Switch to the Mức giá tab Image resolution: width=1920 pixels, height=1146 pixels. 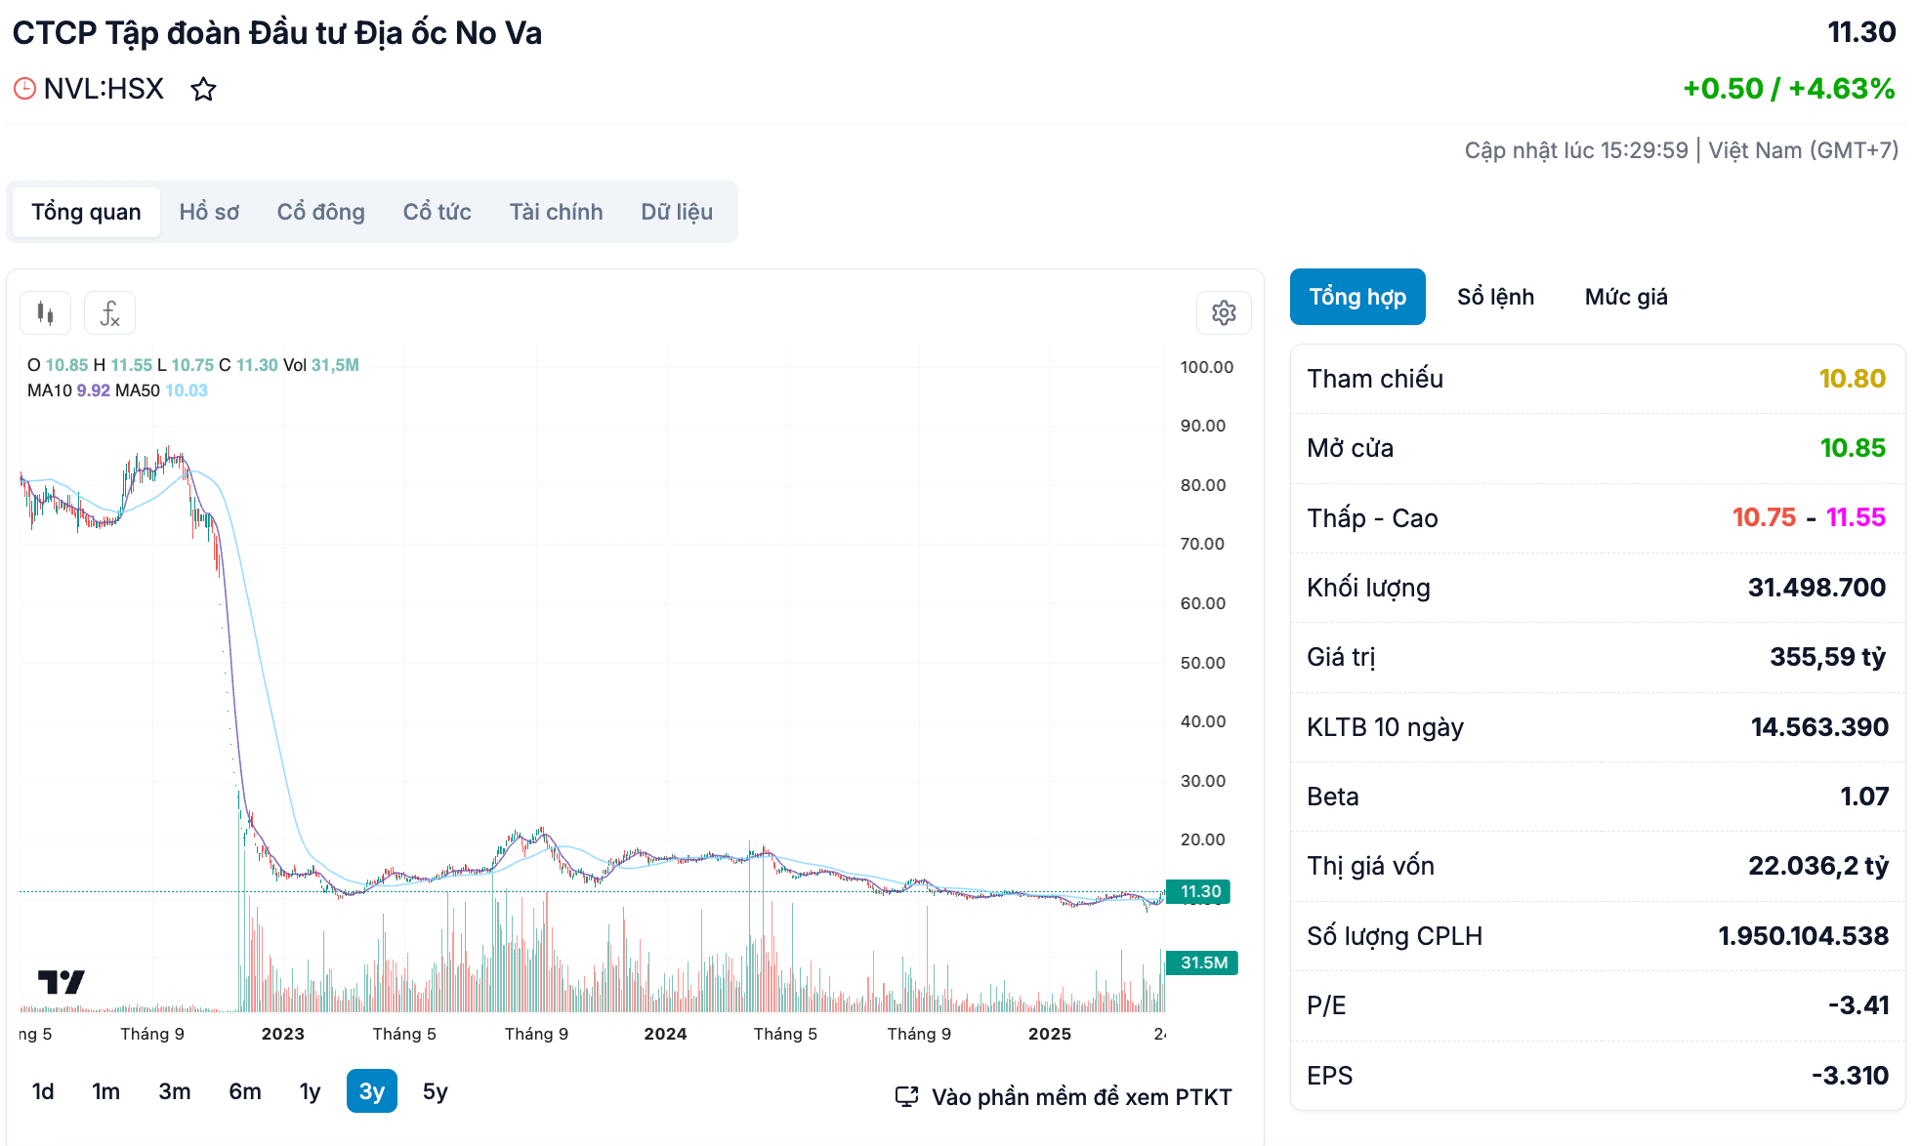pos(1625,297)
